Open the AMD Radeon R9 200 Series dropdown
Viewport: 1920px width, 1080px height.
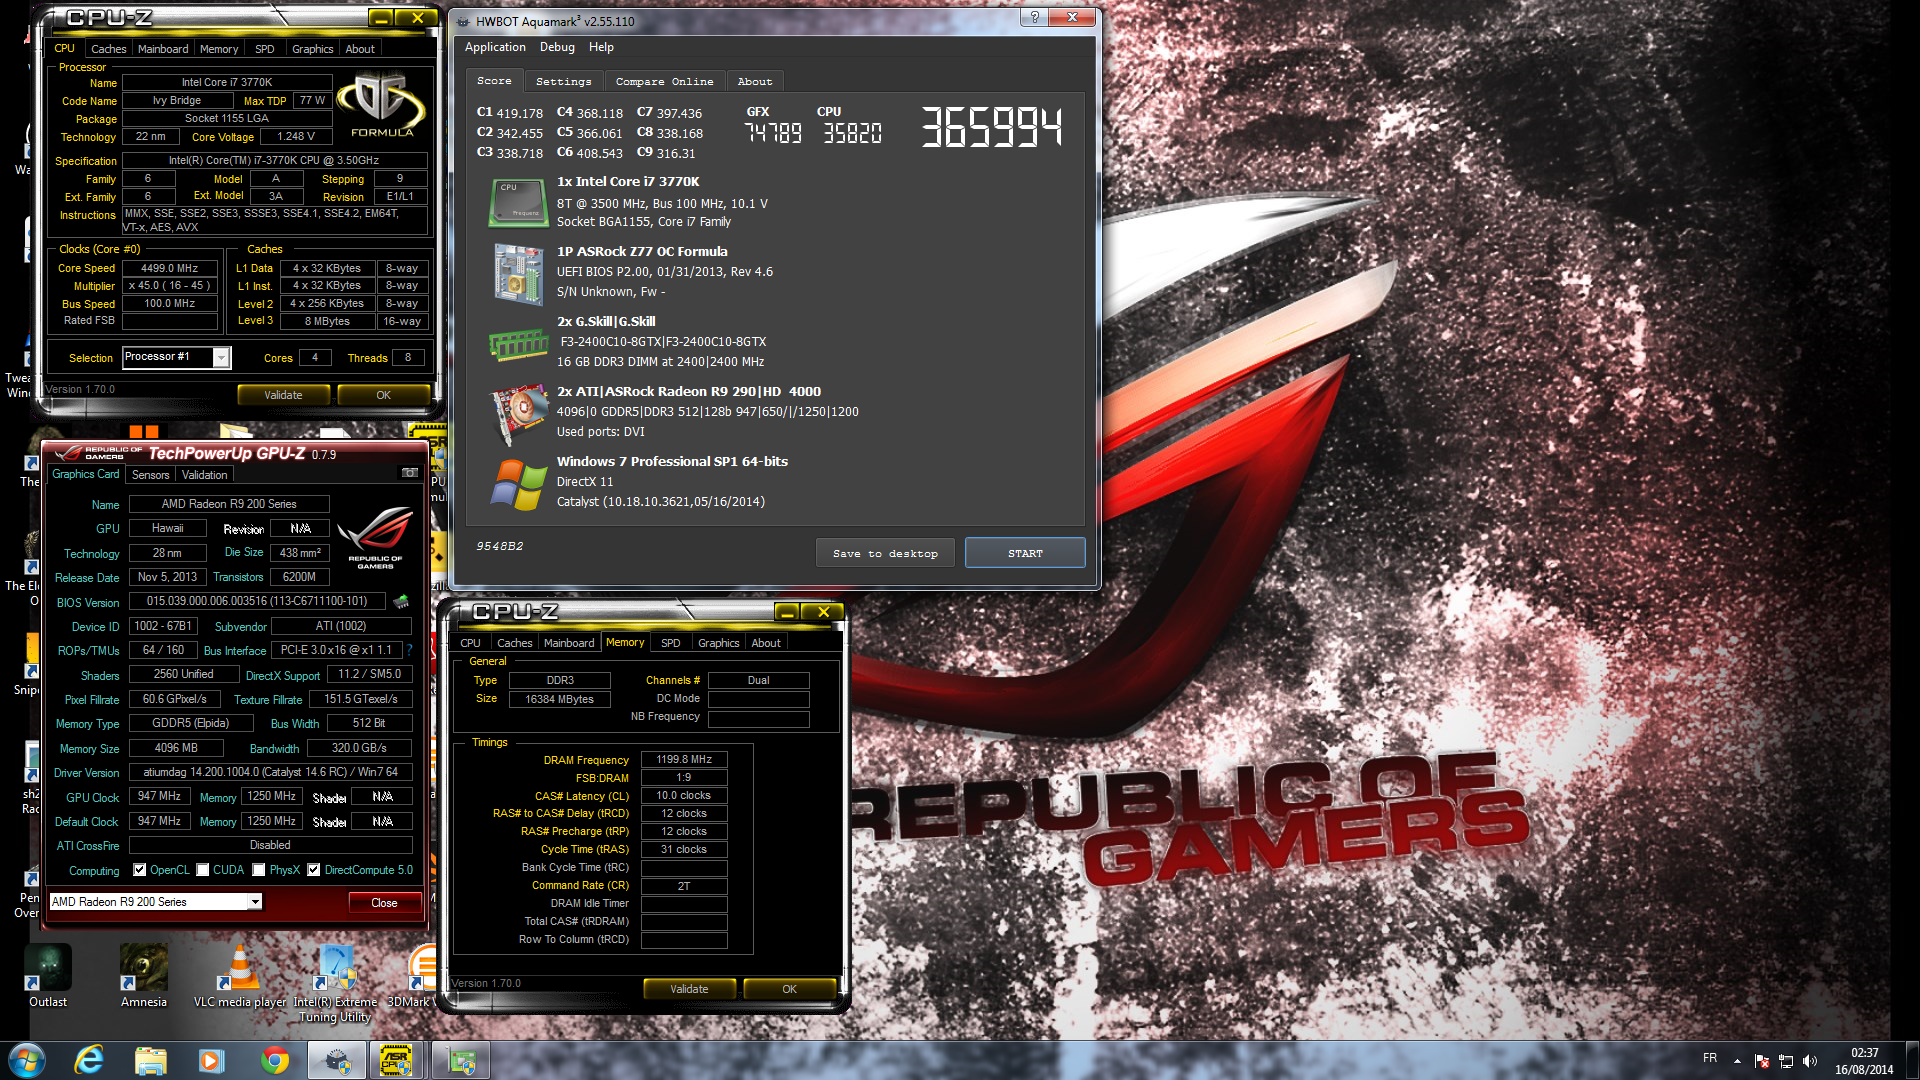[255, 902]
